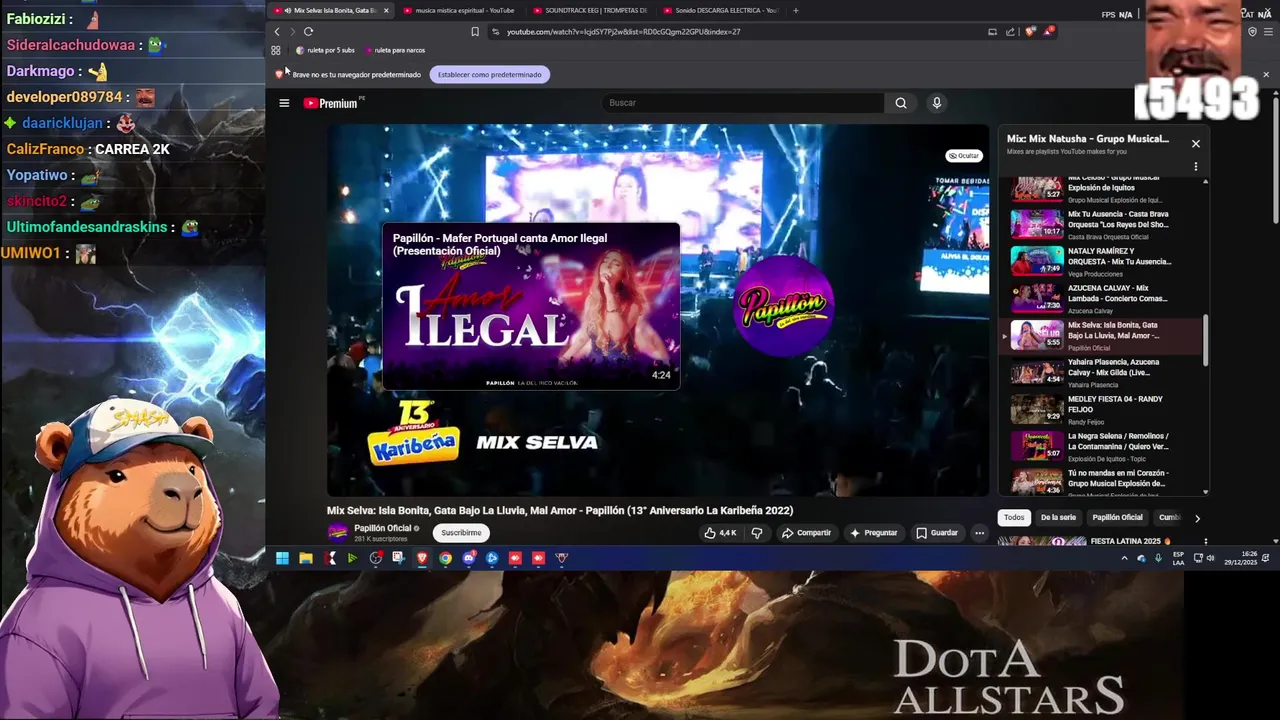1280x720 pixels.
Task: Open the YouTube guide hamburger menu
Action: [284, 103]
